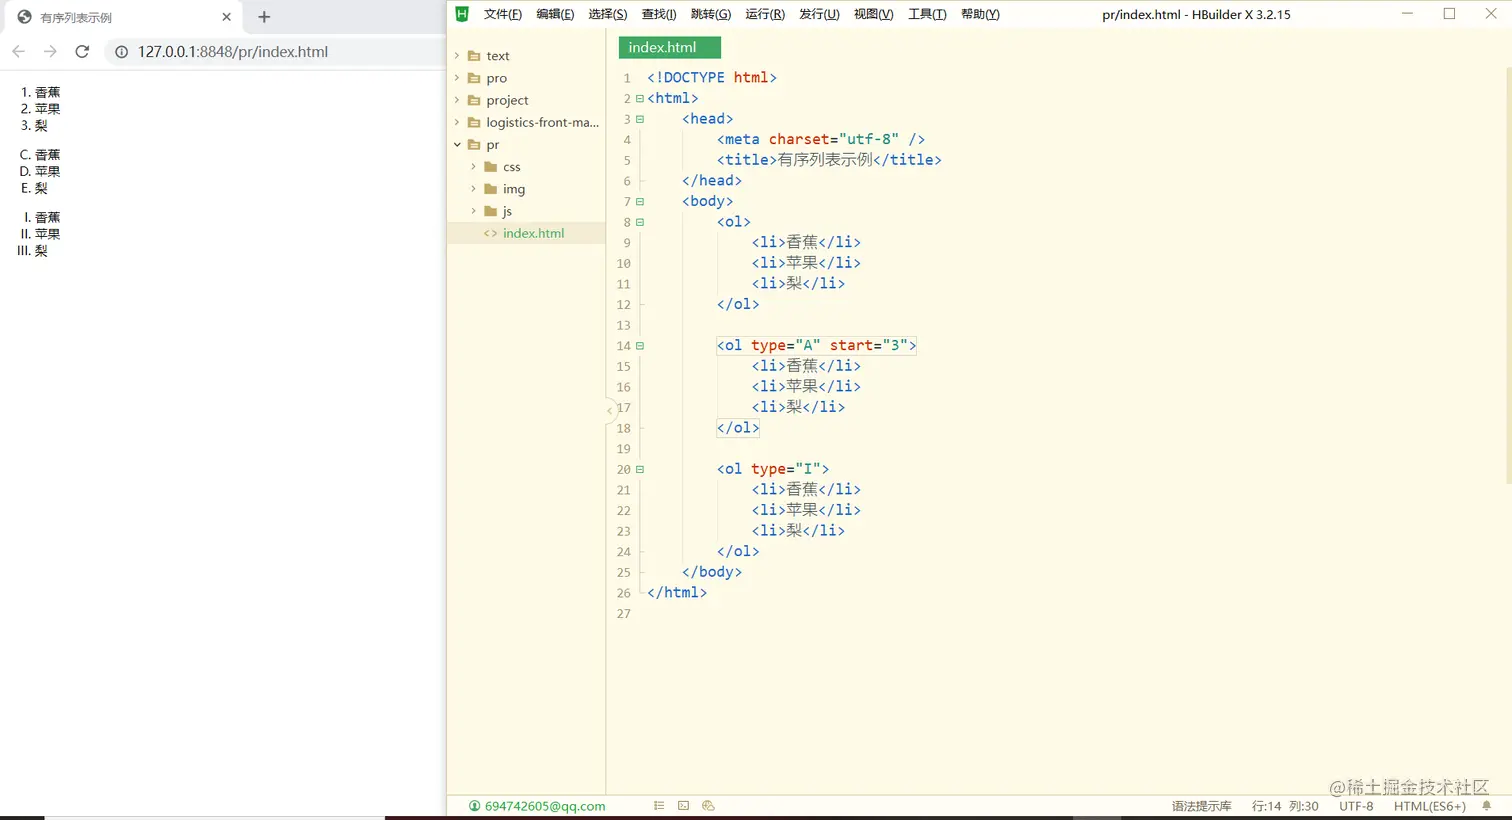Screen dimensions: 1512x820
Task: Click the browser address bar URL
Action: click(x=233, y=52)
